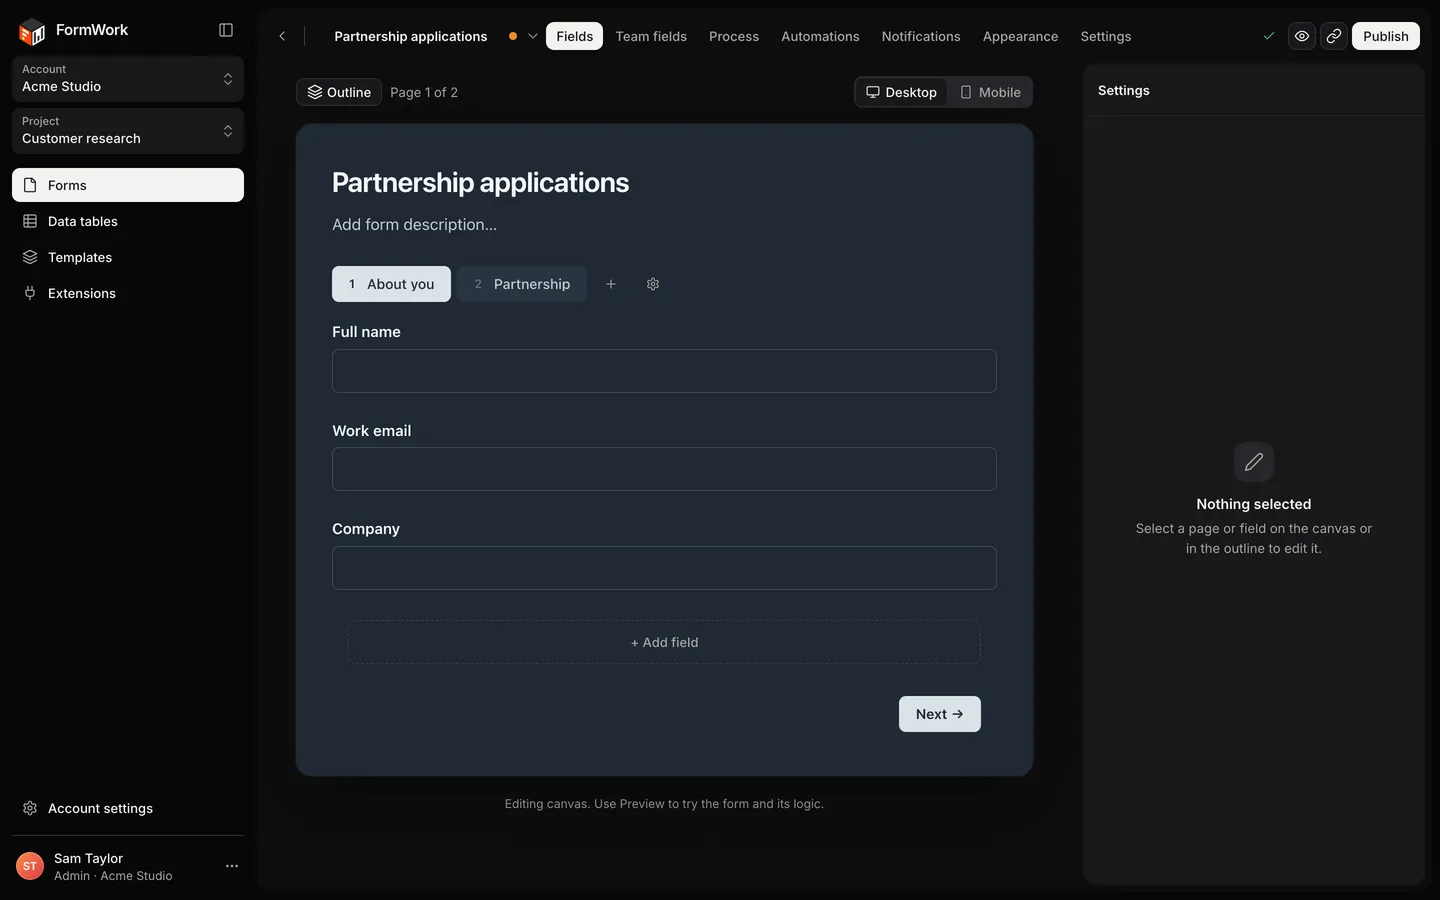The height and width of the screenshot is (900, 1440).
Task: Publish the form
Action: (1386, 36)
